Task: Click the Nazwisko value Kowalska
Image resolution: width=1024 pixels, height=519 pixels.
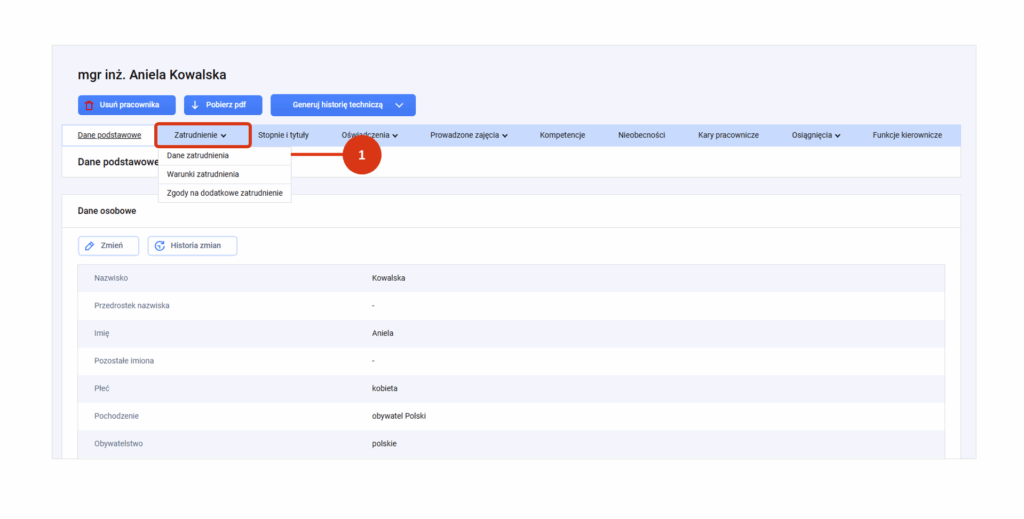Action: coord(389,278)
